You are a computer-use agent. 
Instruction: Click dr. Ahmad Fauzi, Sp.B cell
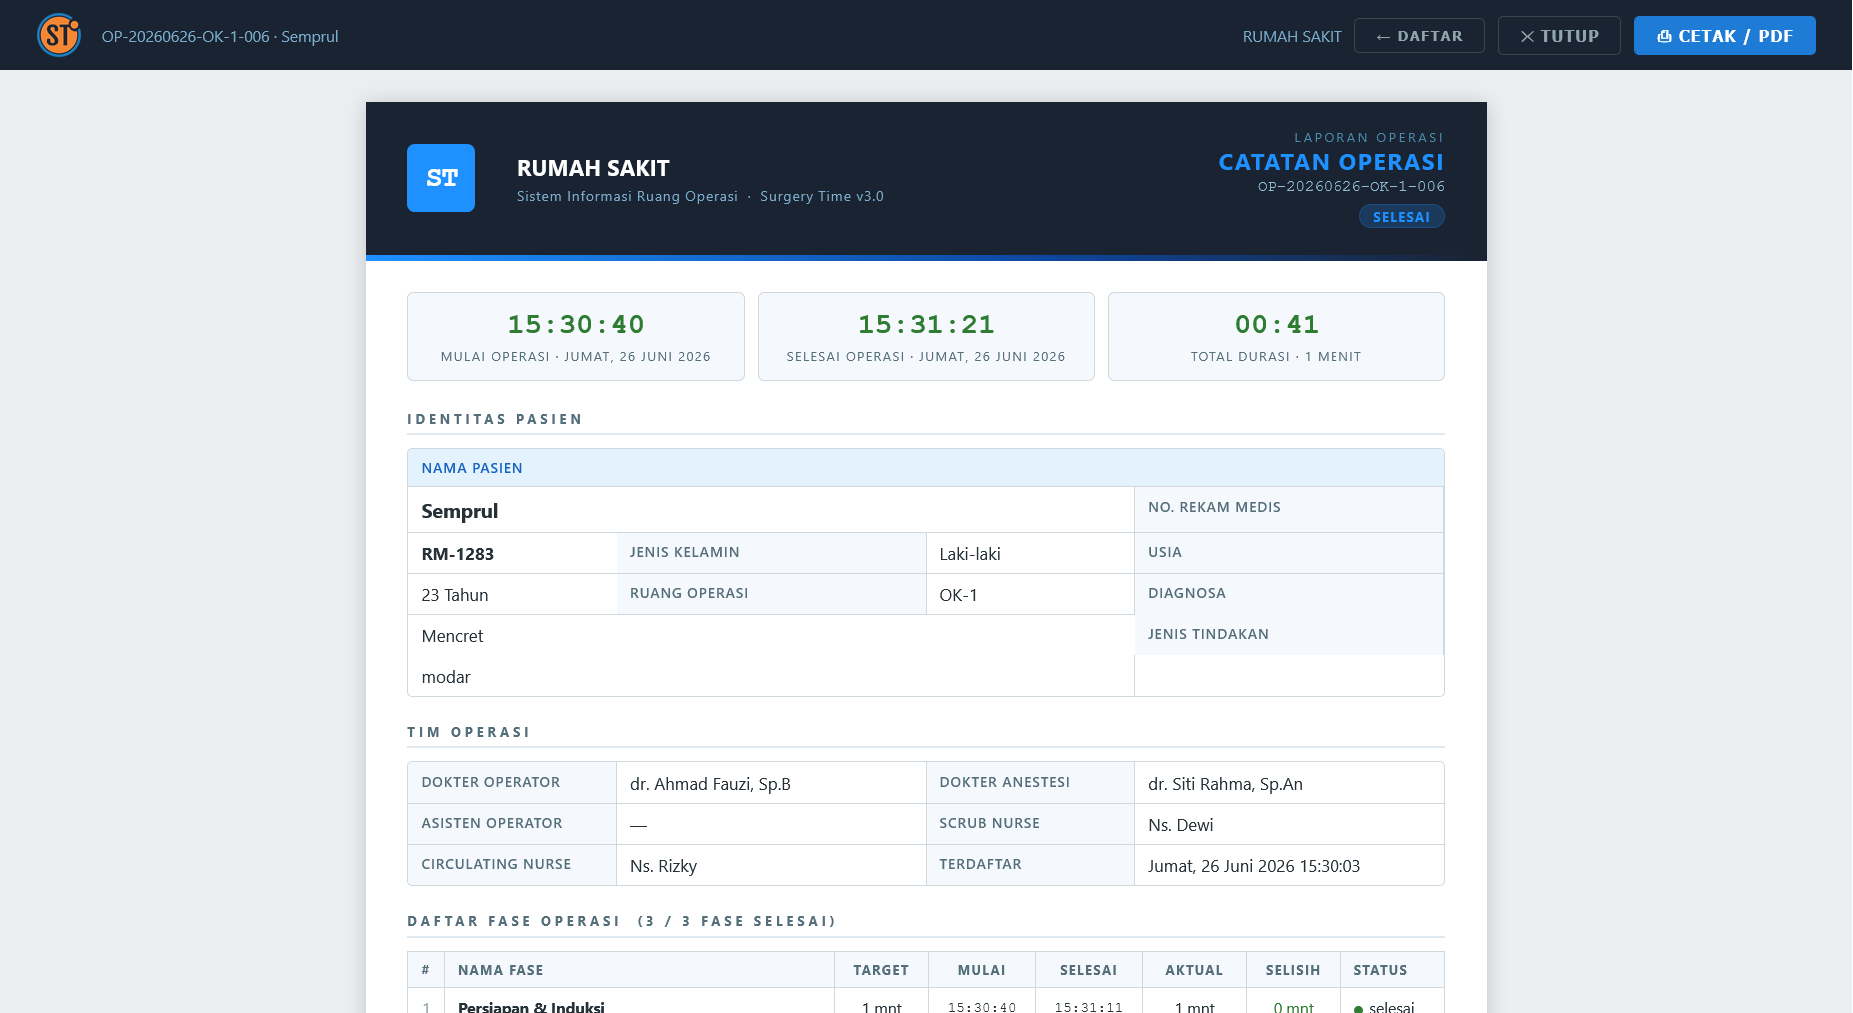pyautogui.click(x=771, y=783)
